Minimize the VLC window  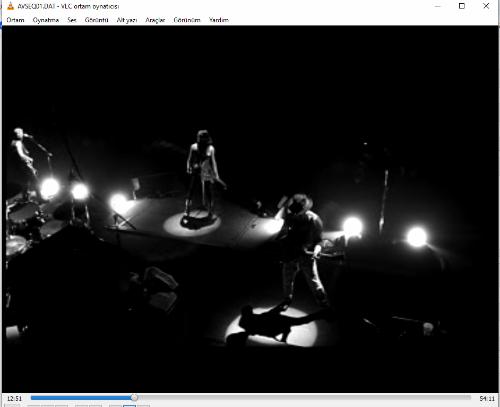tap(438, 6)
